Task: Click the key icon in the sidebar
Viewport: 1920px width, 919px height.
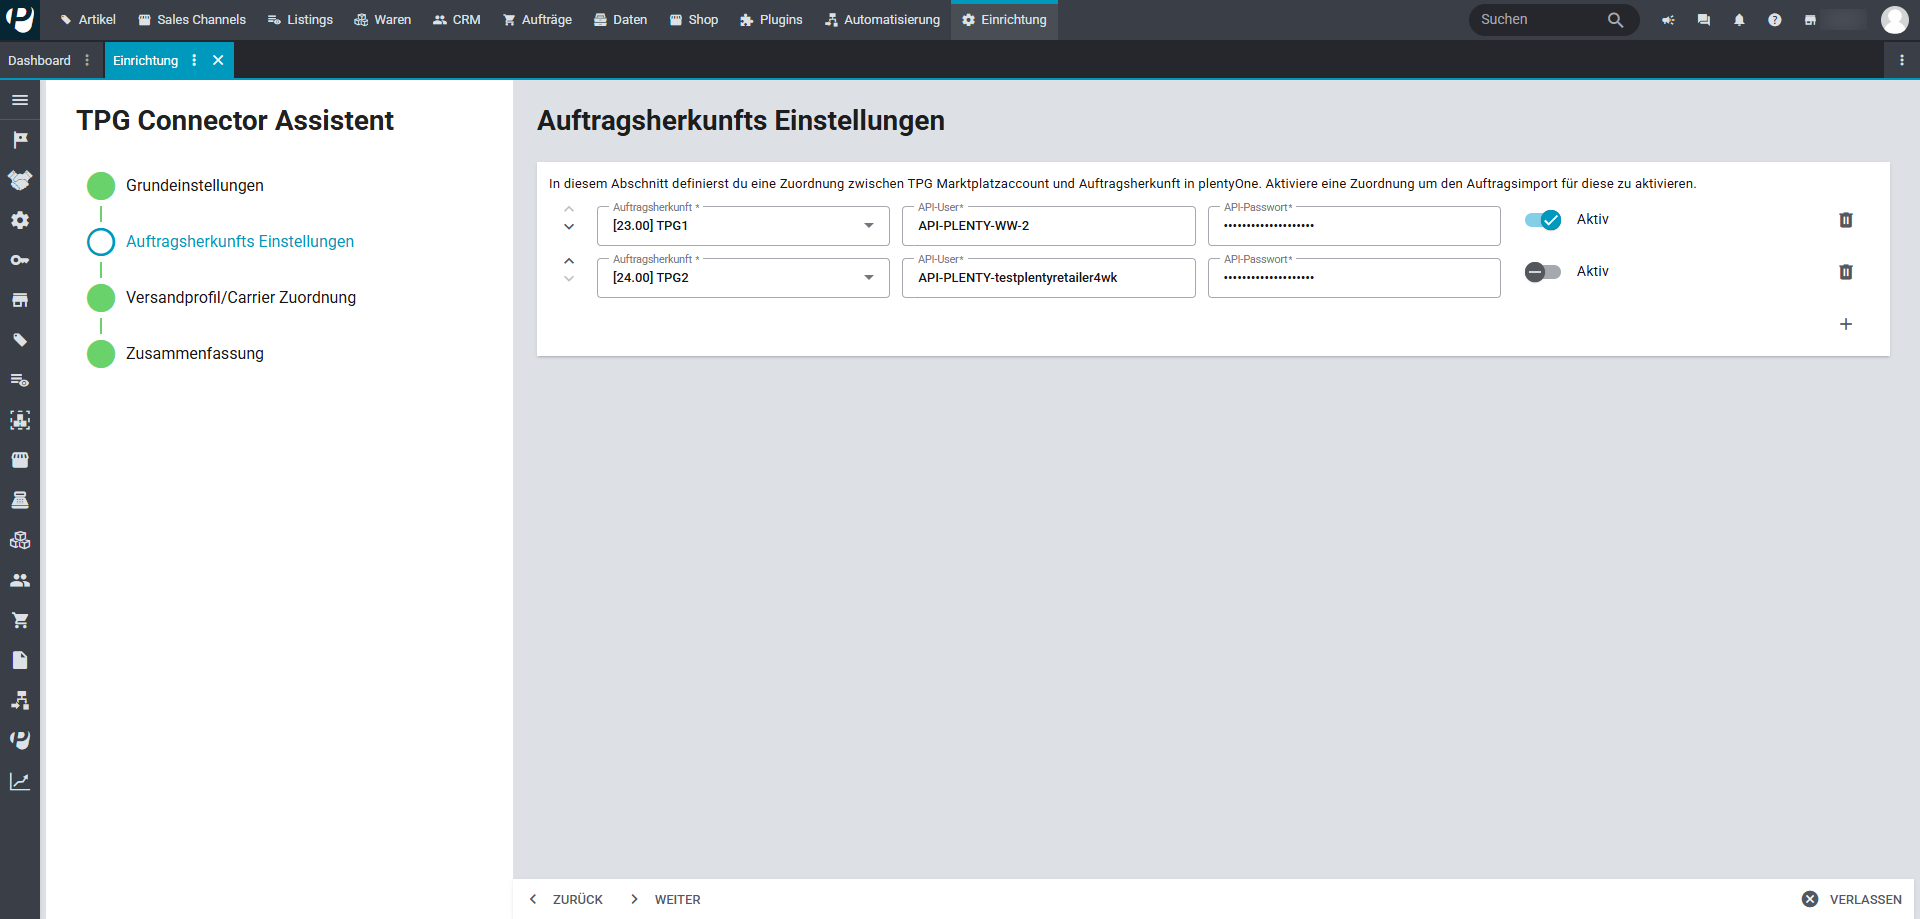Action: coord(20,260)
